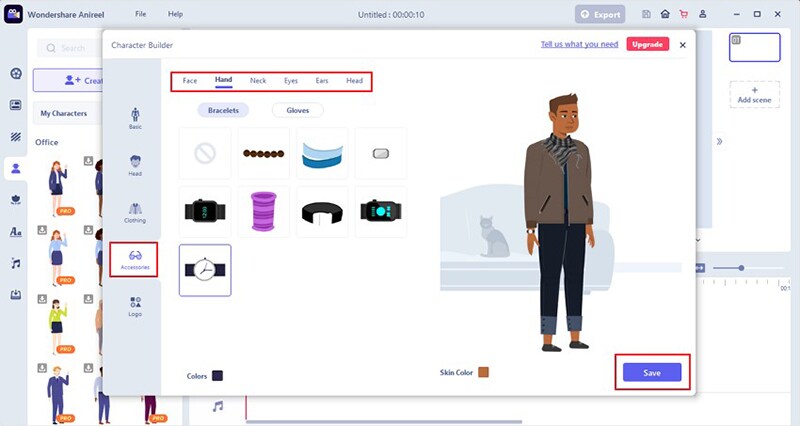Open the Basic category in Character Builder

pos(135,118)
